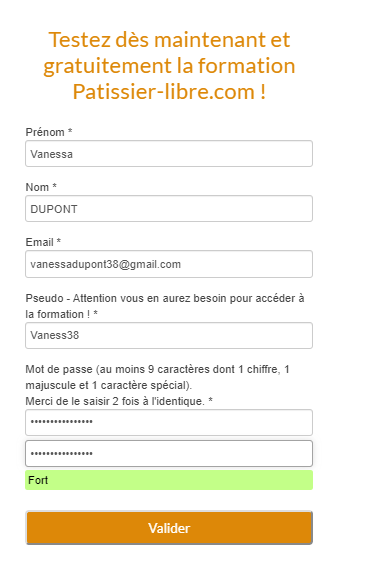The height and width of the screenshot is (577, 373).
Task: Click the Pseudo - Attention label line
Action: tap(165, 298)
